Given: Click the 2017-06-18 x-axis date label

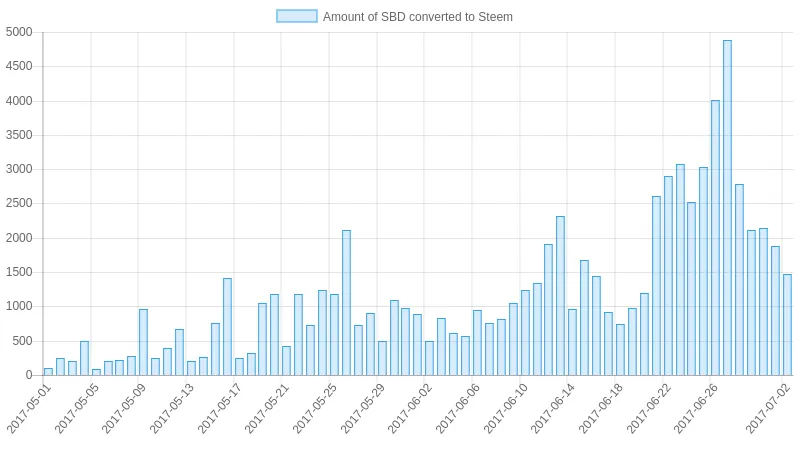Looking at the screenshot, I should [600, 409].
